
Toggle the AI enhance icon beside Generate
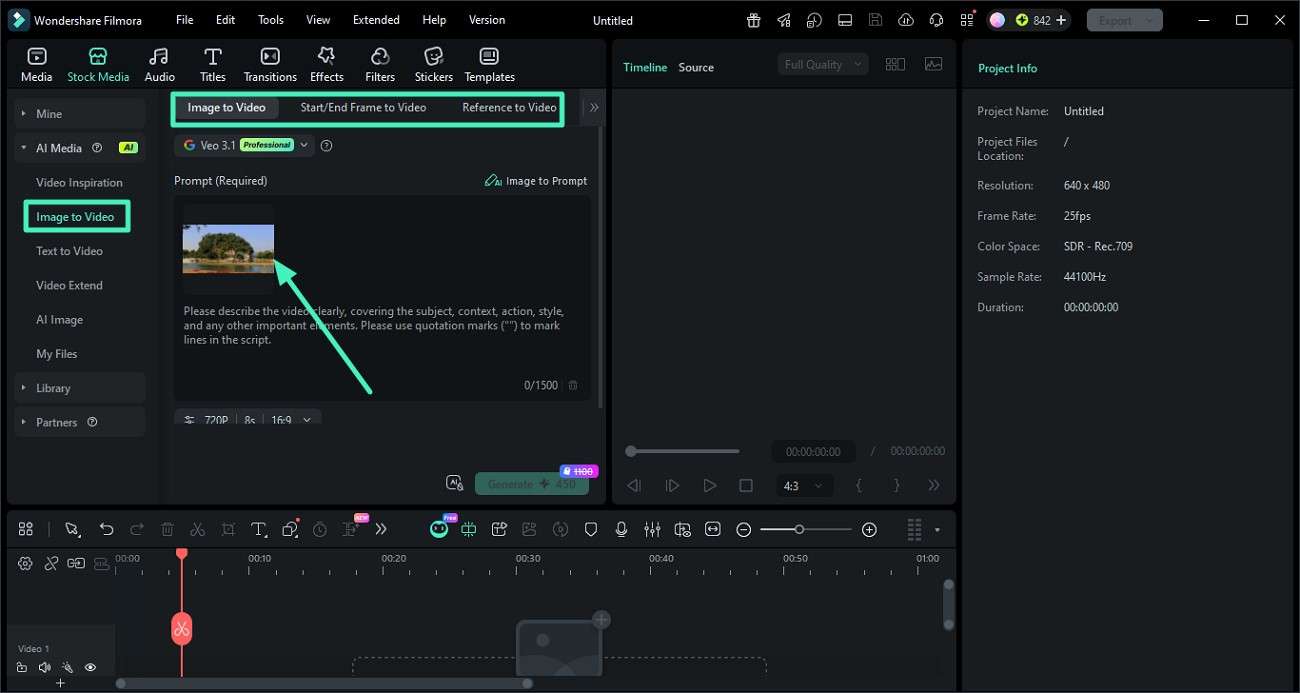454,483
